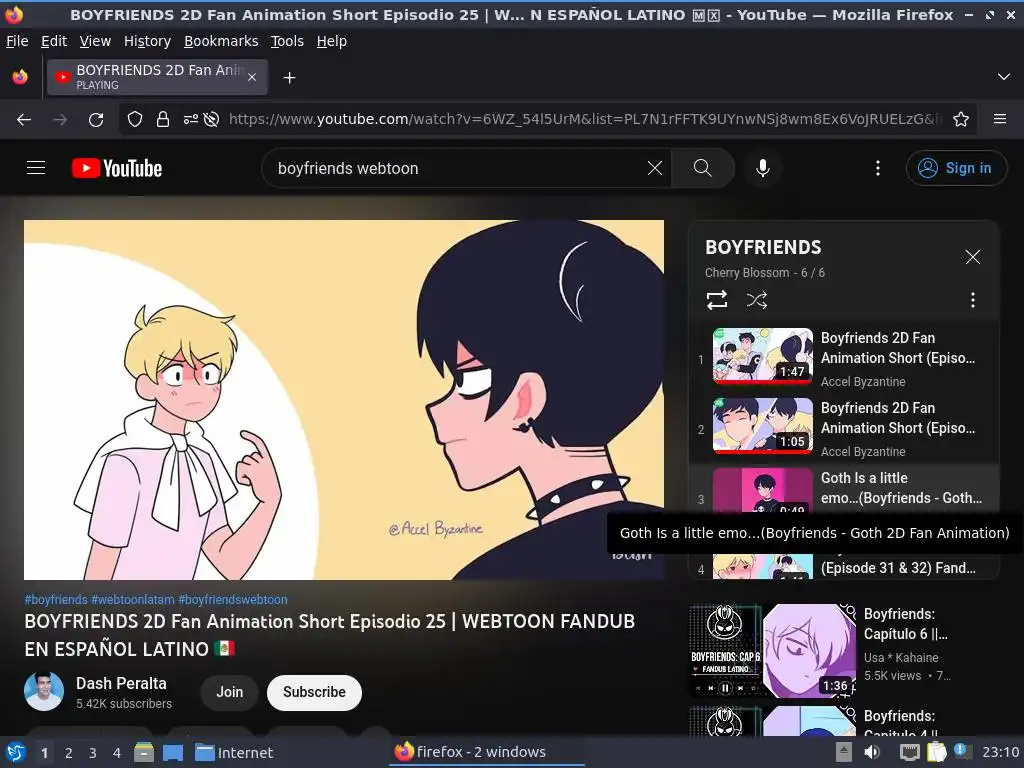The height and width of the screenshot is (768, 1024).
Task: Open Boyfriends: Capítulo 6 recommended thumbnail
Action: coord(772,650)
